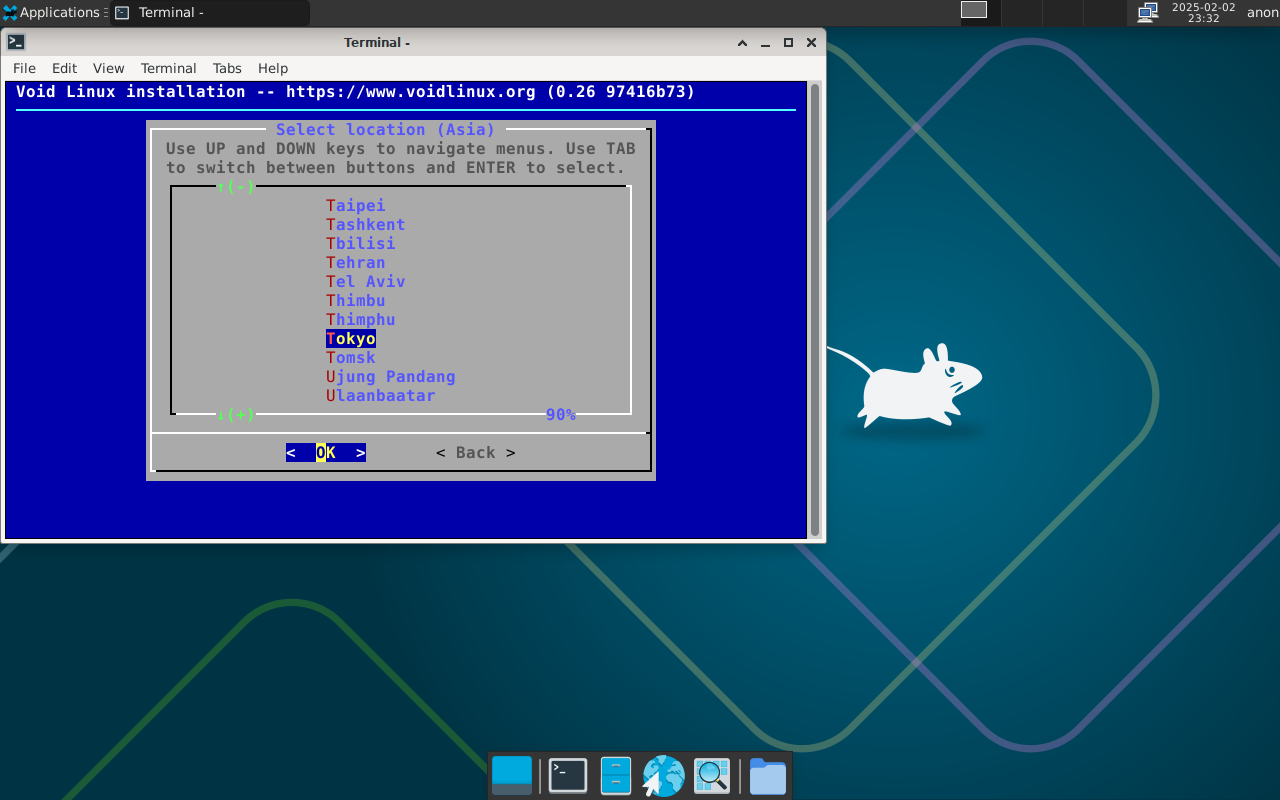This screenshot has height=800, width=1280.
Task: Select Tomsk in the location list
Action: [x=350, y=358]
